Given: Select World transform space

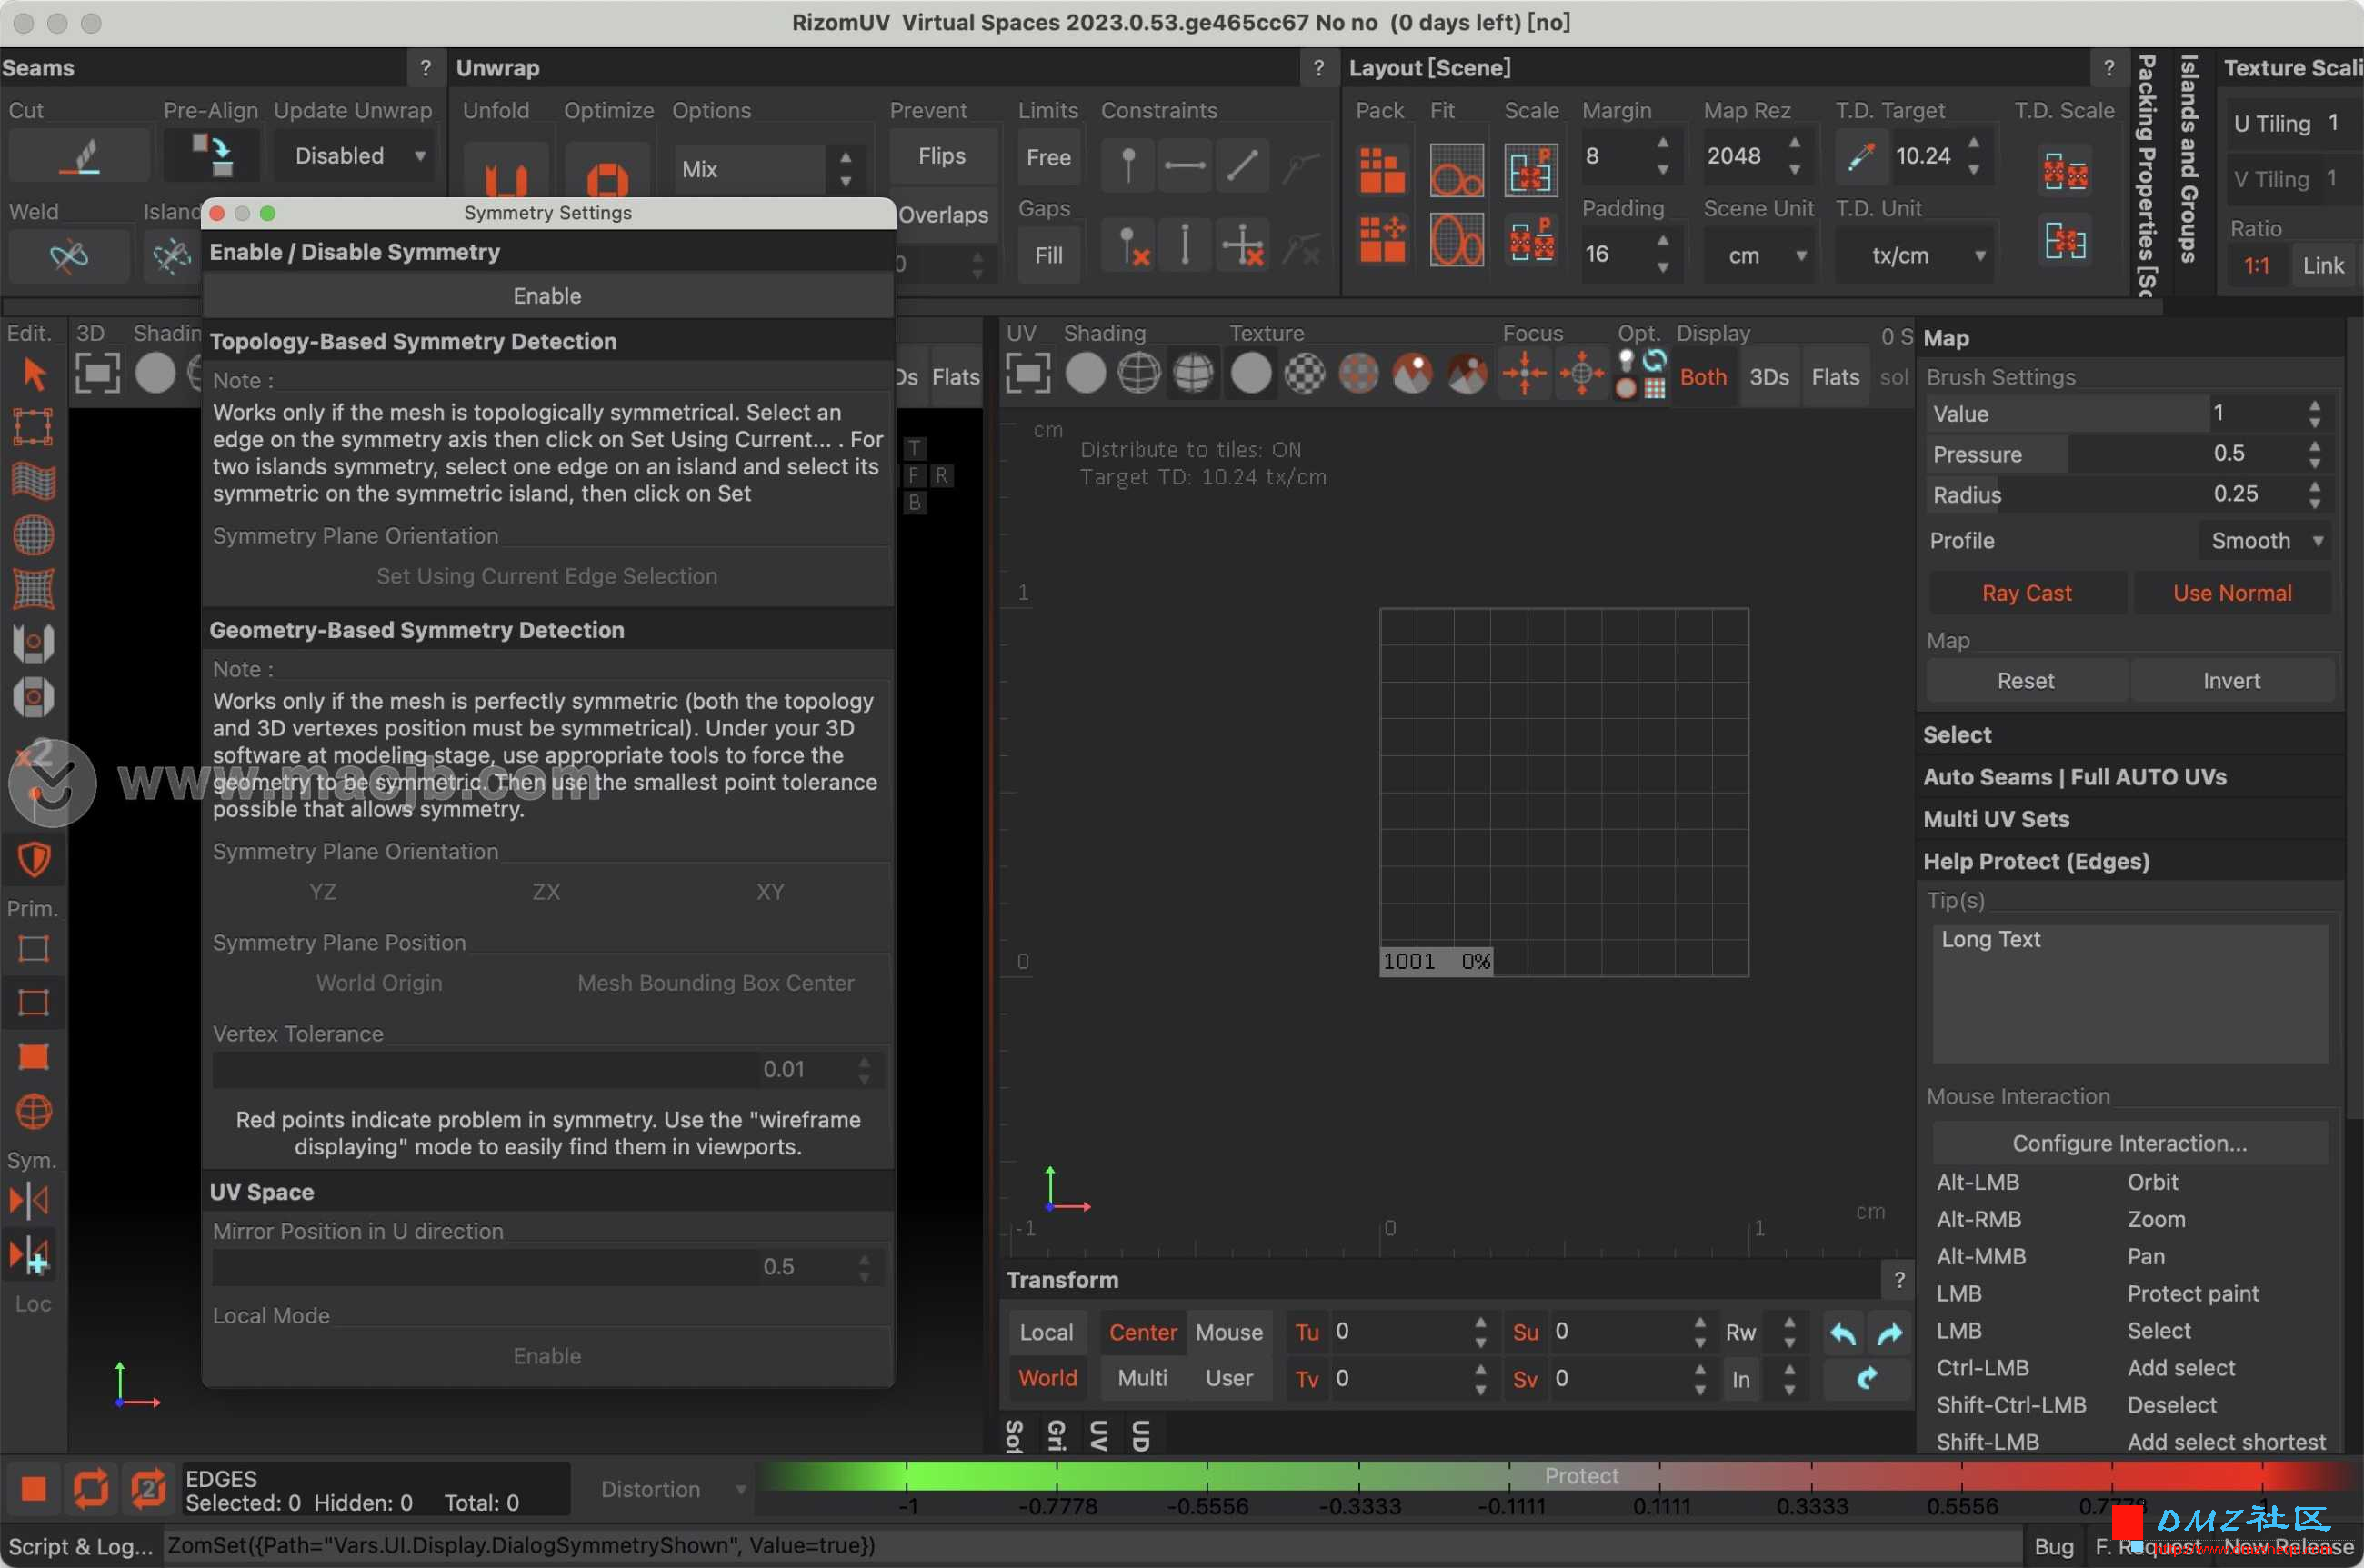Looking at the screenshot, I should (x=1047, y=1378).
